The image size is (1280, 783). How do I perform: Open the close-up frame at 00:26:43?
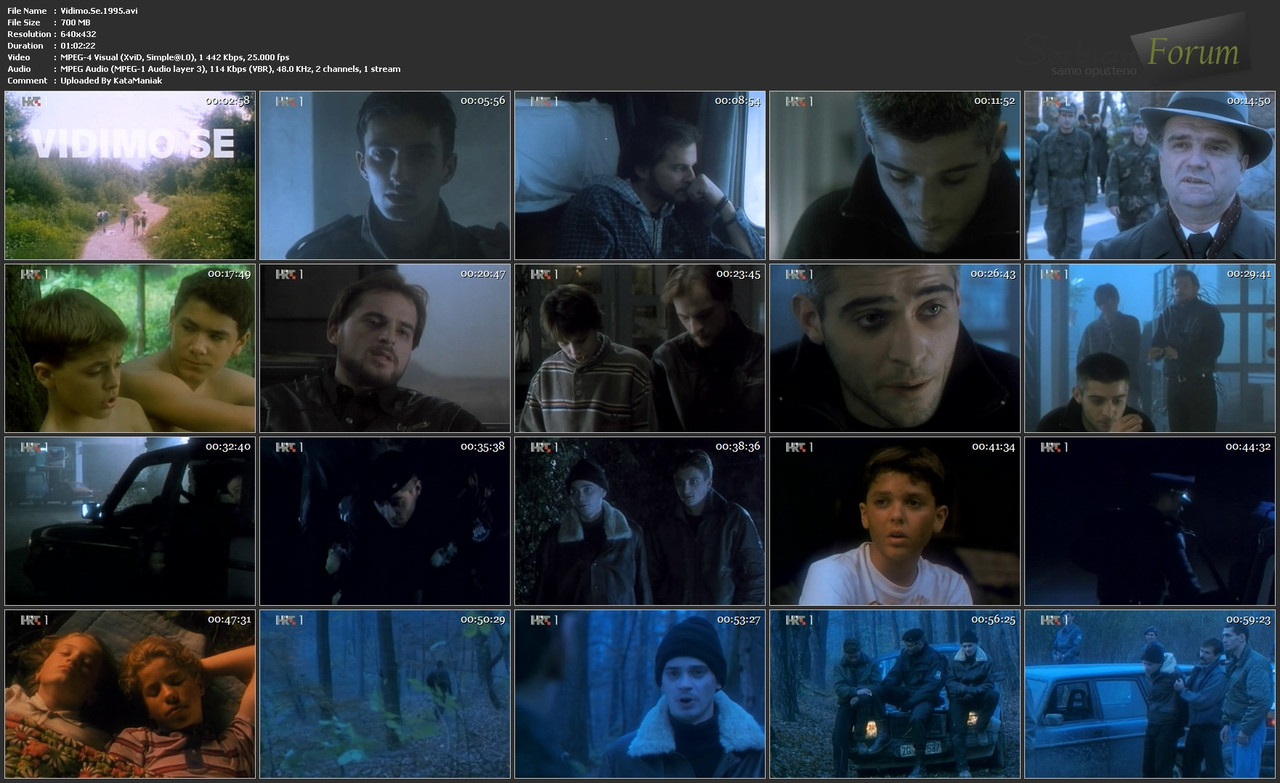coord(895,348)
